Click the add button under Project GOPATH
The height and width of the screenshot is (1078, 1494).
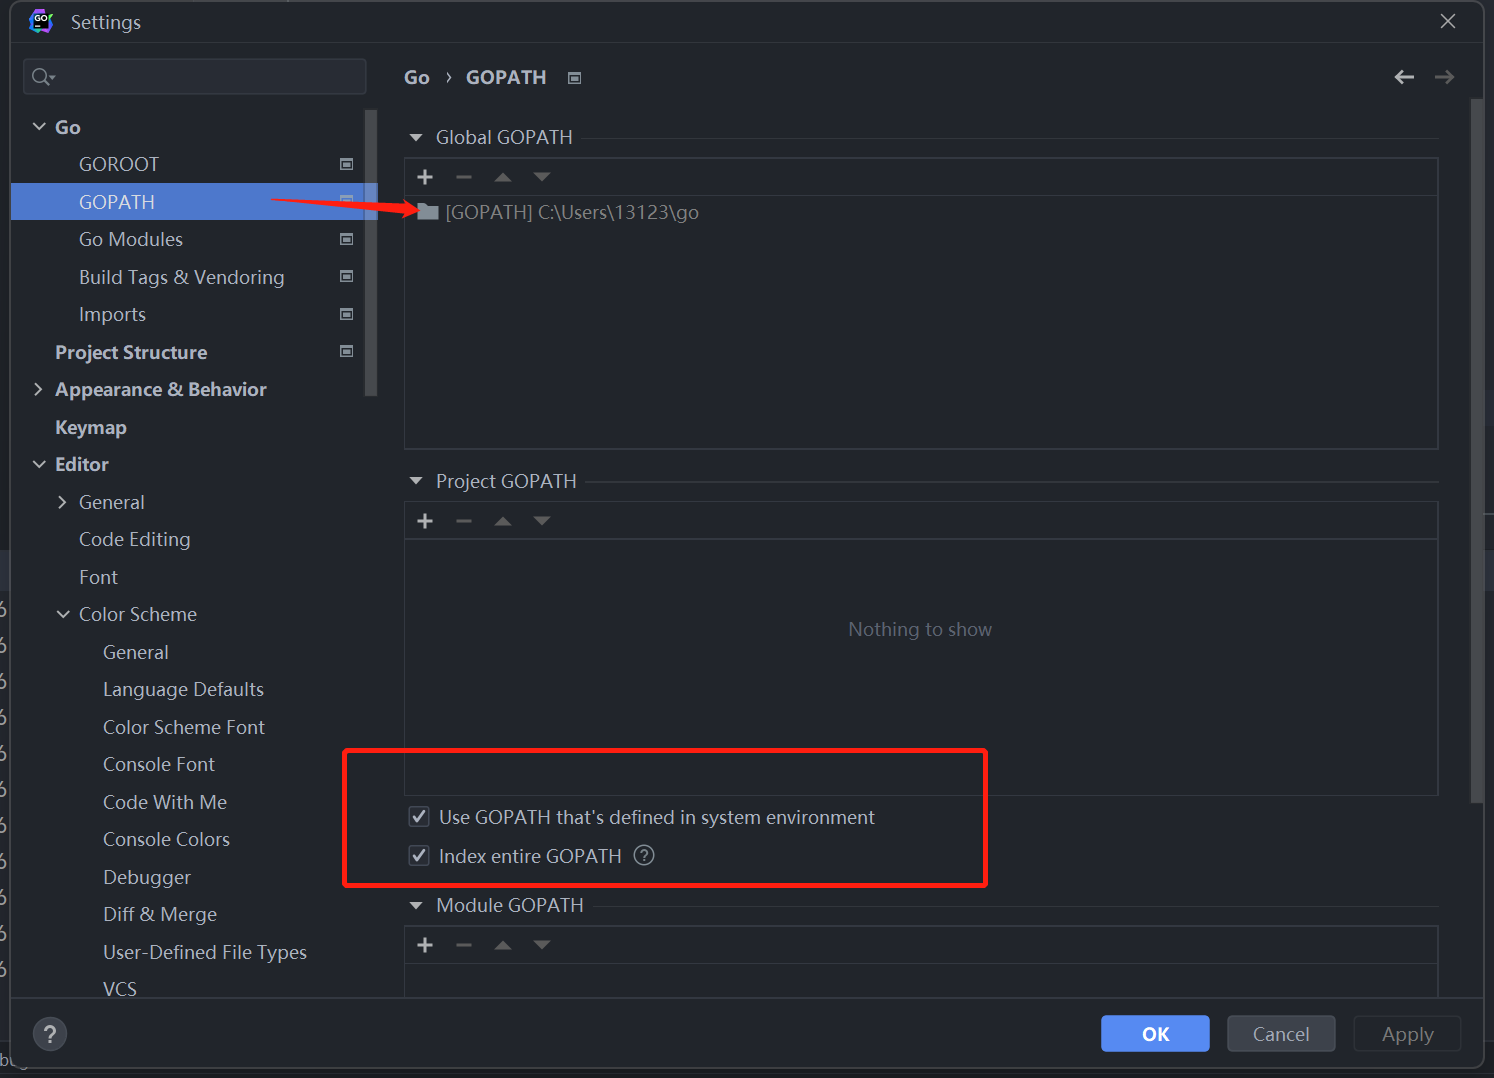425,521
